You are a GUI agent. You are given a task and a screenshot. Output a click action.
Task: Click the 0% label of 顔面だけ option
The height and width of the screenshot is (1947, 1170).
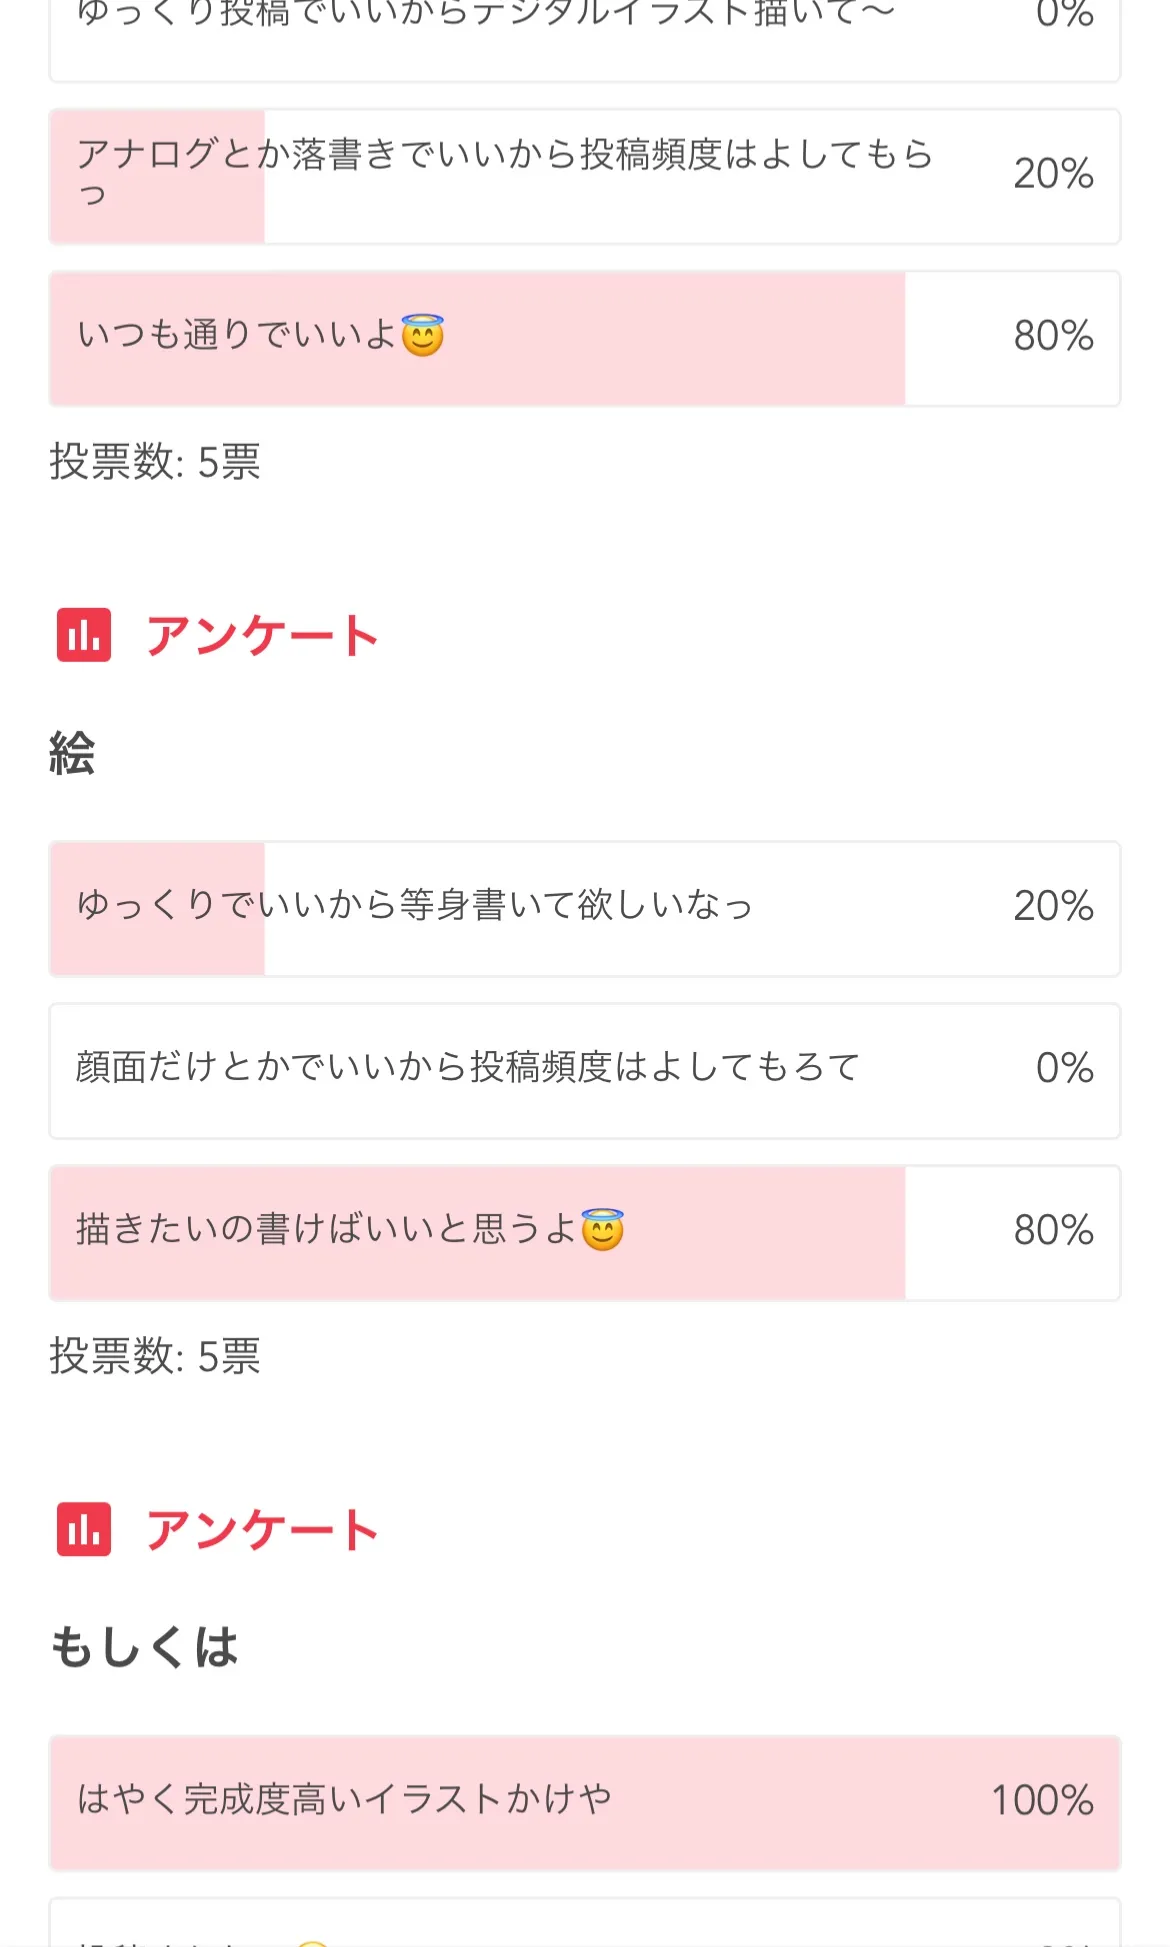[x=1064, y=1068]
